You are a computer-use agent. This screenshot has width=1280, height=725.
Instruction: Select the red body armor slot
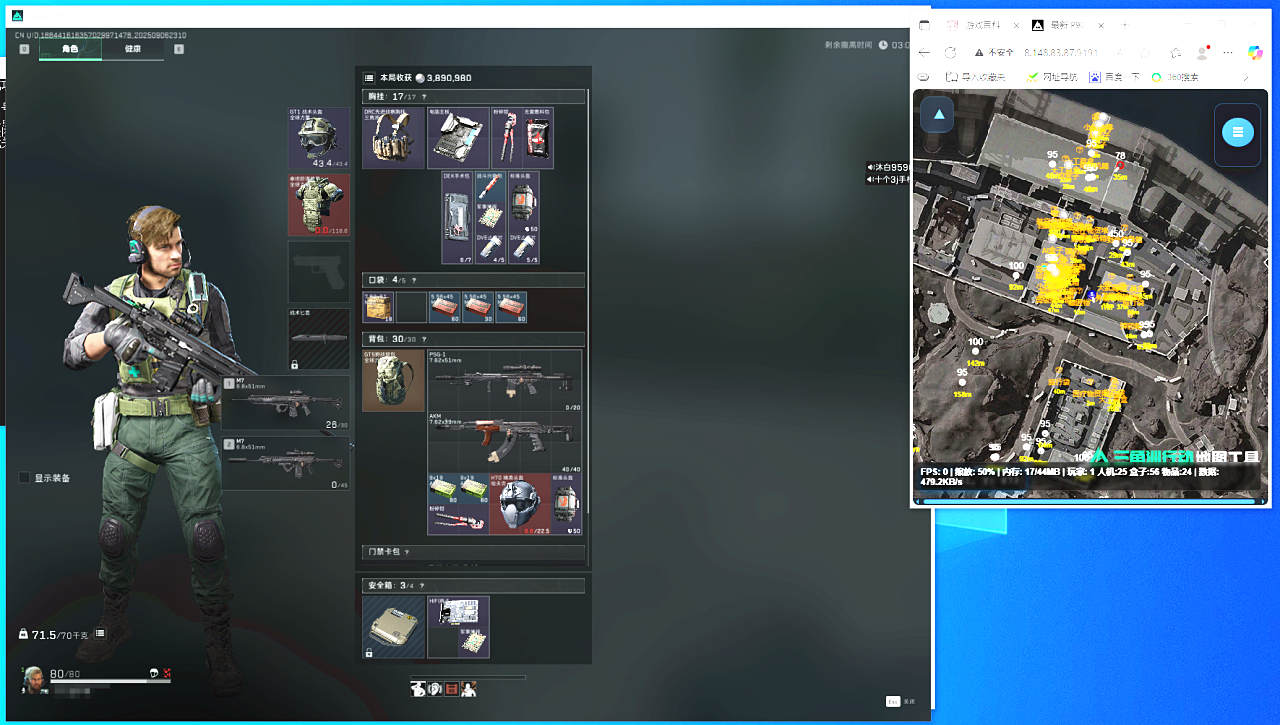point(319,204)
